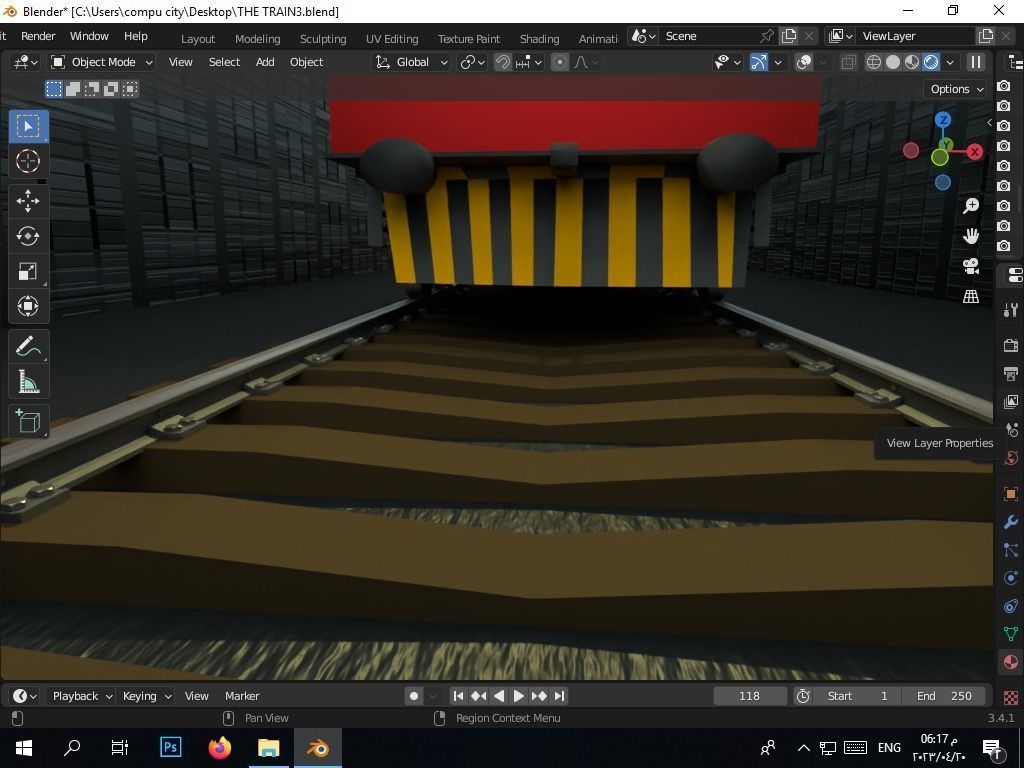Toggle Show Gizmo button
The height and width of the screenshot is (768, 1024).
(x=758, y=62)
